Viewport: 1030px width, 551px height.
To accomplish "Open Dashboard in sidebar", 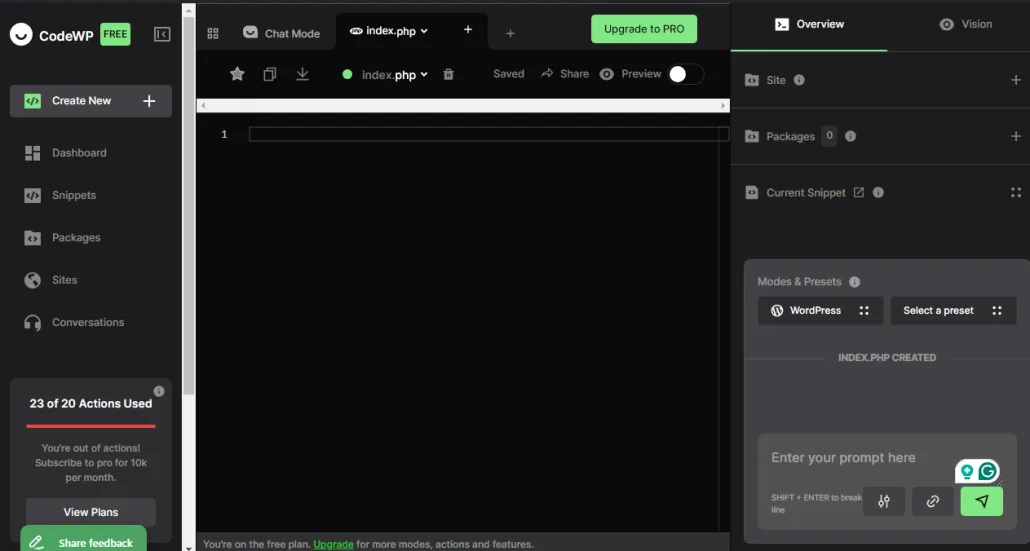I will tap(66, 153).
